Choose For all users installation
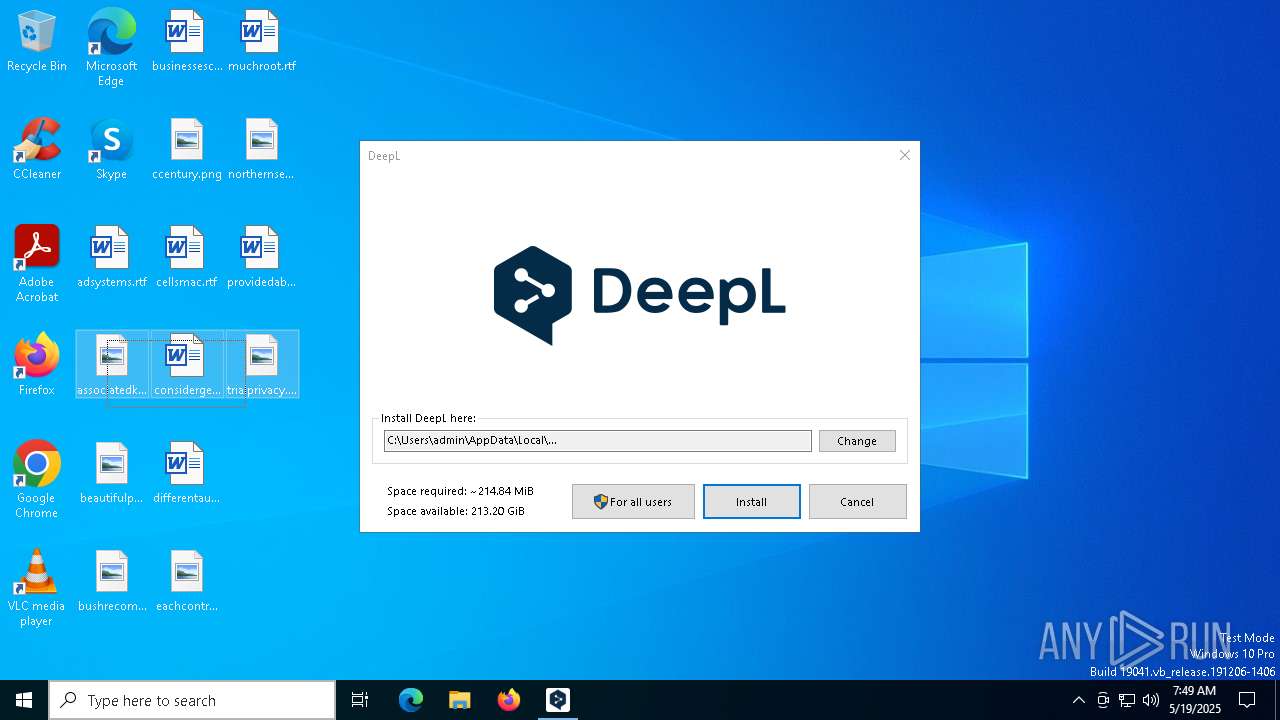 pyautogui.click(x=633, y=502)
